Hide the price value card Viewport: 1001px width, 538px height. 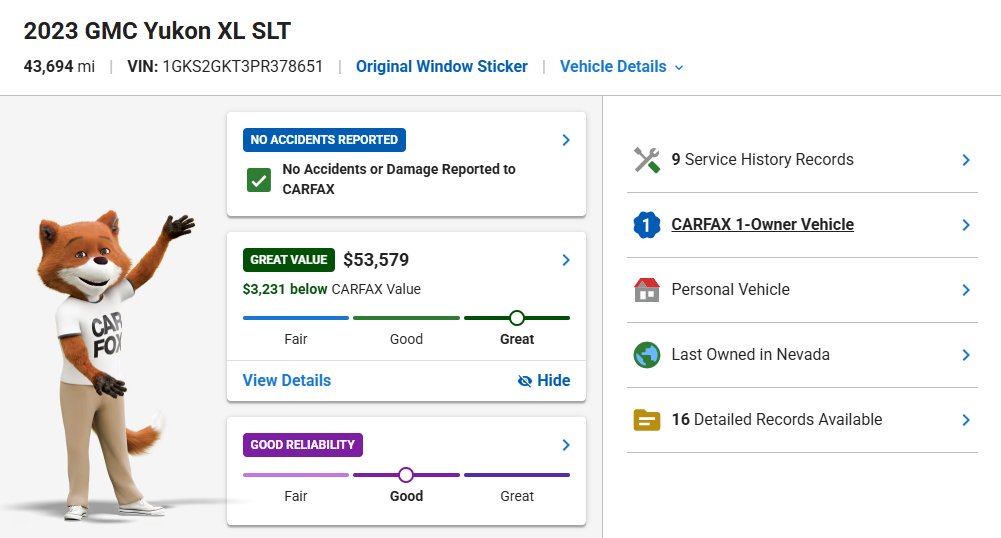coord(544,380)
